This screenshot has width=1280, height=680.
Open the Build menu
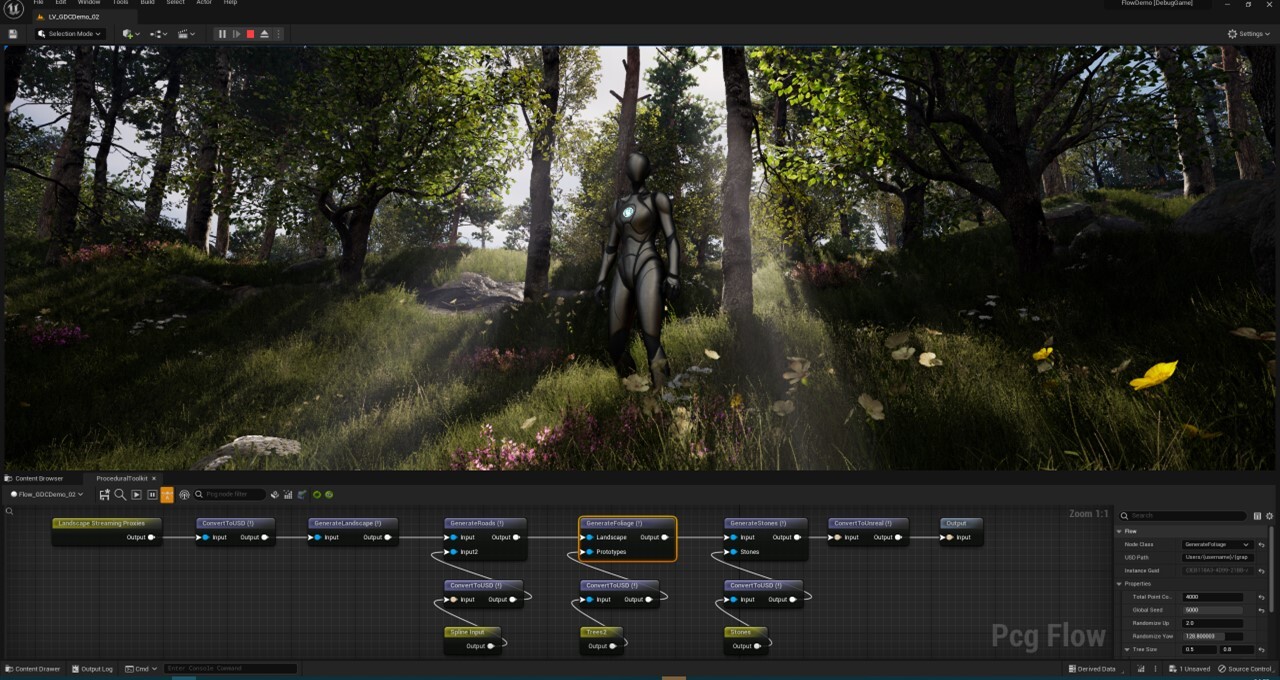click(x=147, y=3)
